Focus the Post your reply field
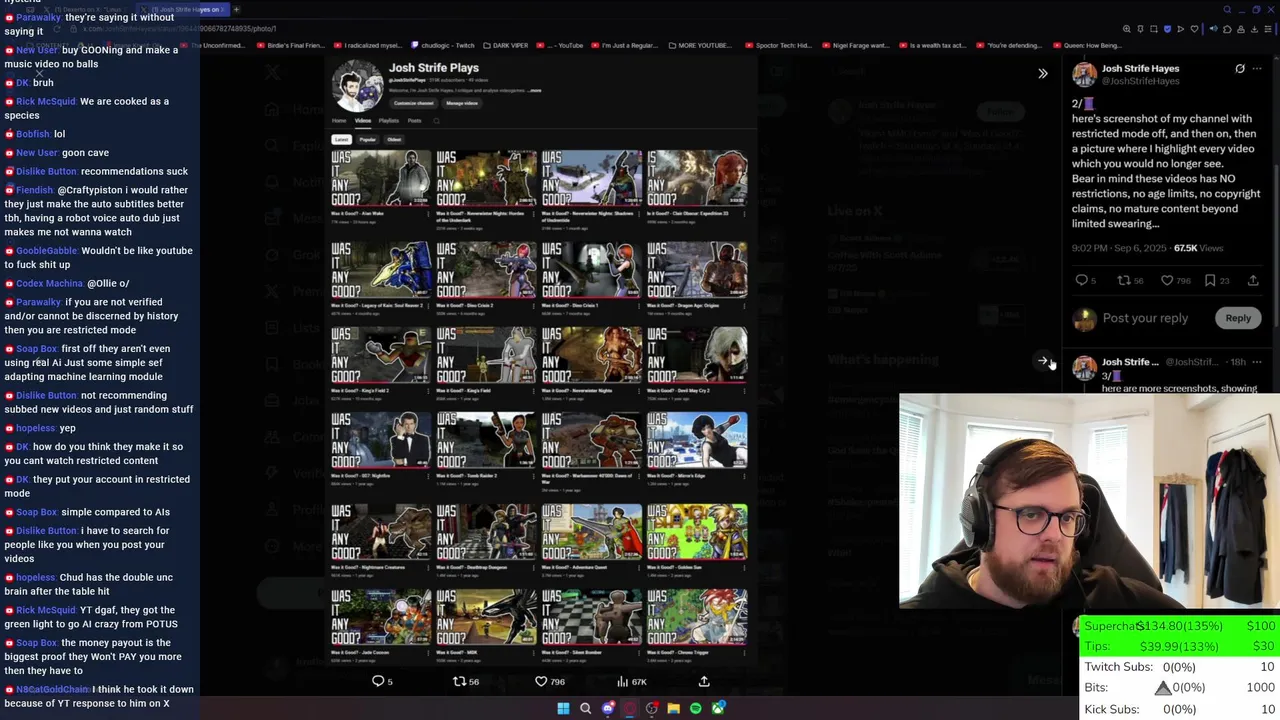1280x720 pixels. click(1145, 318)
